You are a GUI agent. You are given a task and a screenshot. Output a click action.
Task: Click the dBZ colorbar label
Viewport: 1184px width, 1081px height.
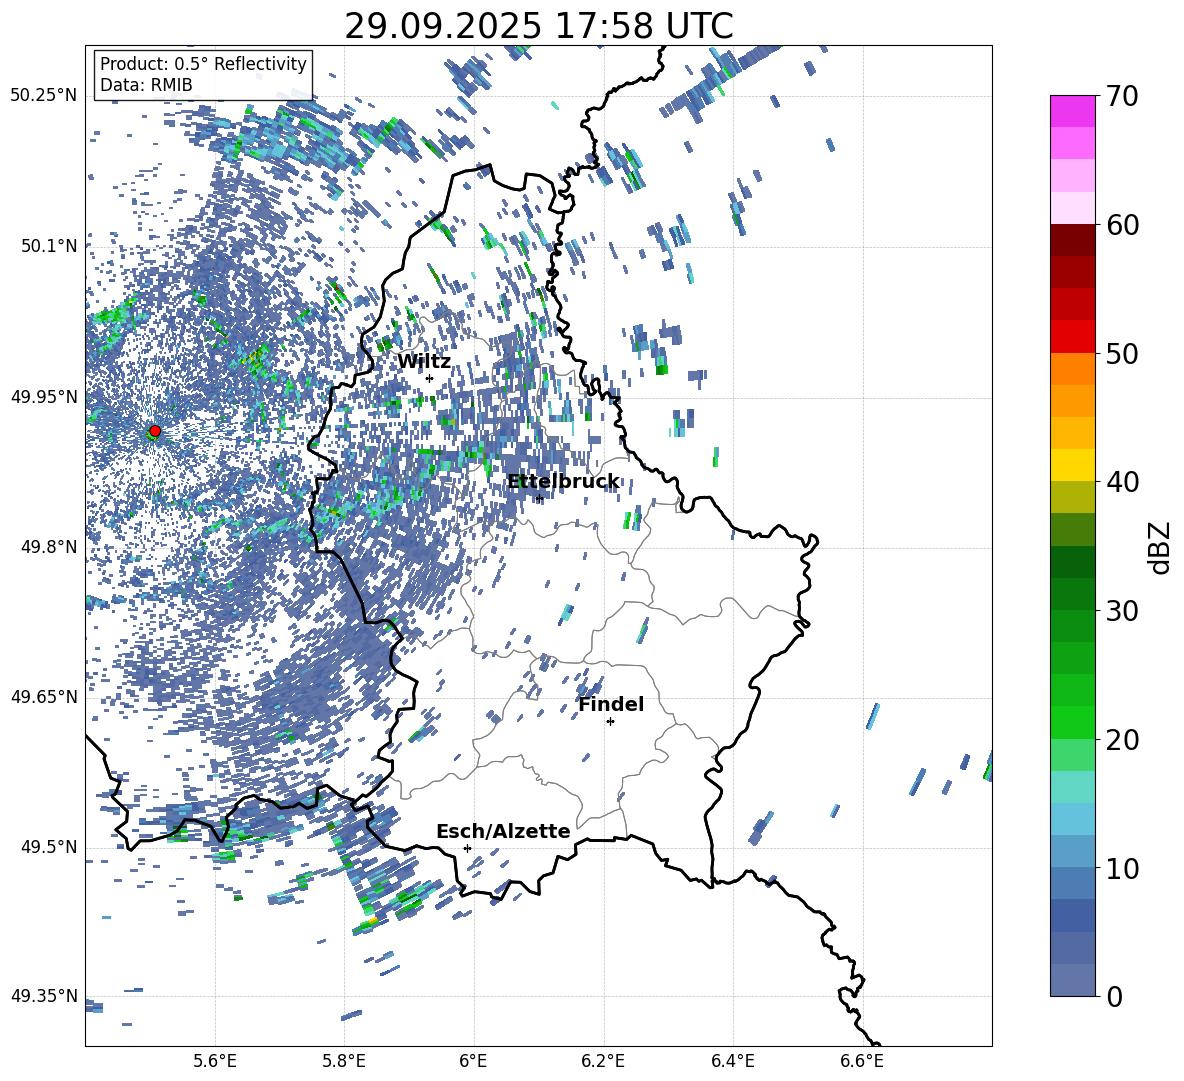point(1160,547)
